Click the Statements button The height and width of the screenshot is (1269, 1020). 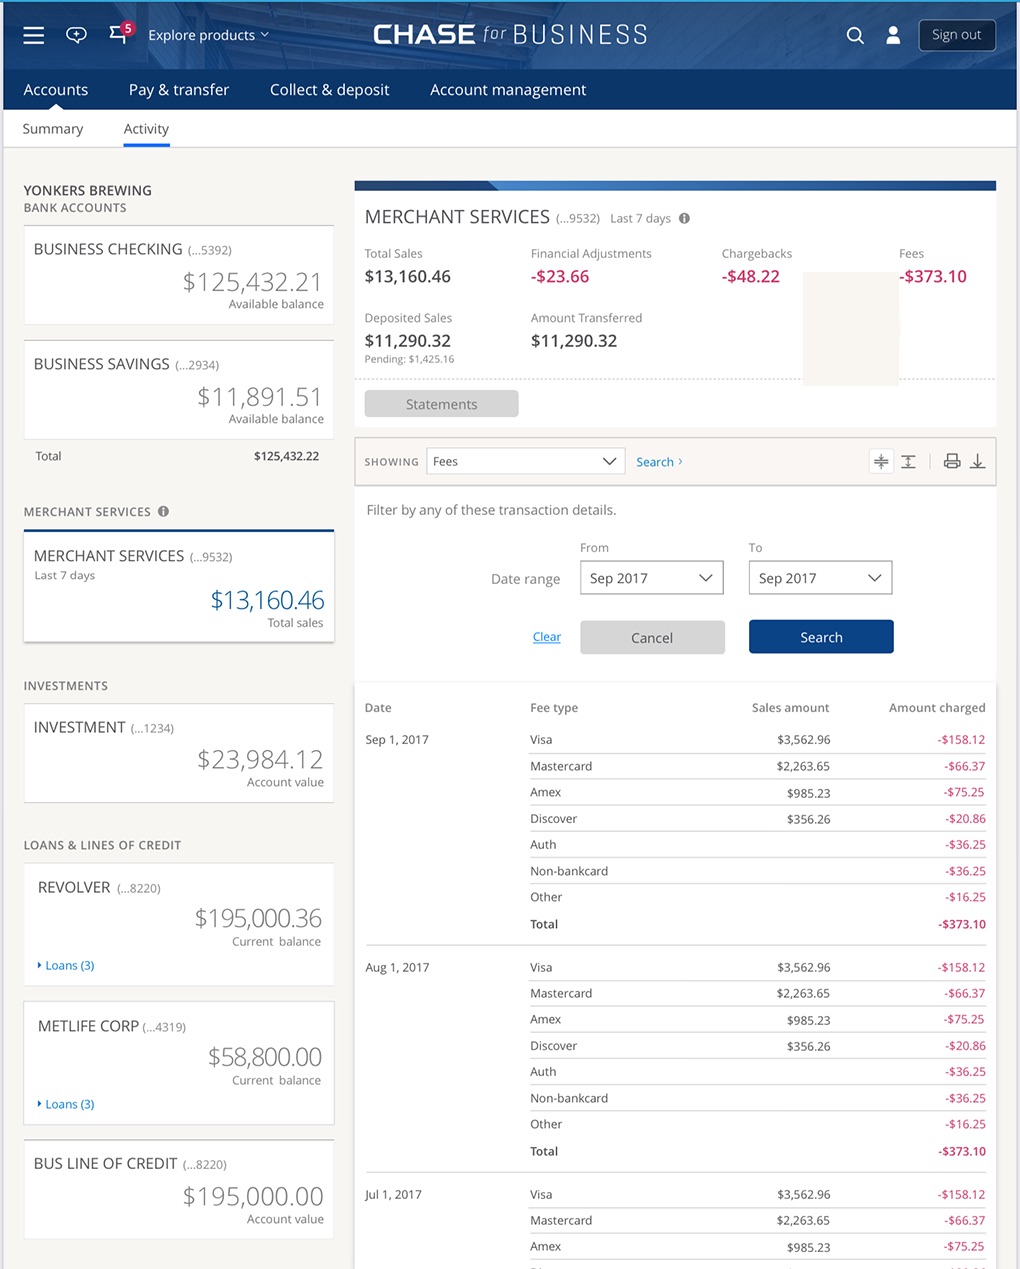pyautogui.click(x=441, y=404)
